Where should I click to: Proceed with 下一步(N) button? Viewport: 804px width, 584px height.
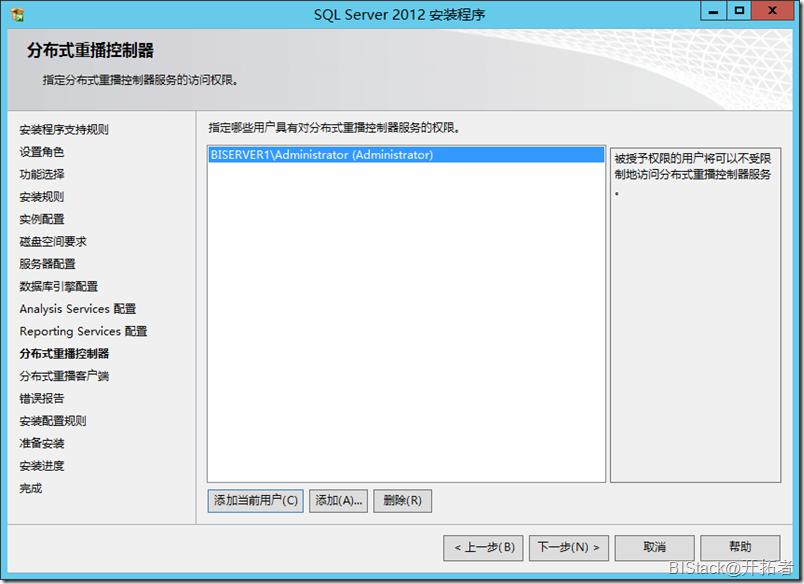pos(569,548)
